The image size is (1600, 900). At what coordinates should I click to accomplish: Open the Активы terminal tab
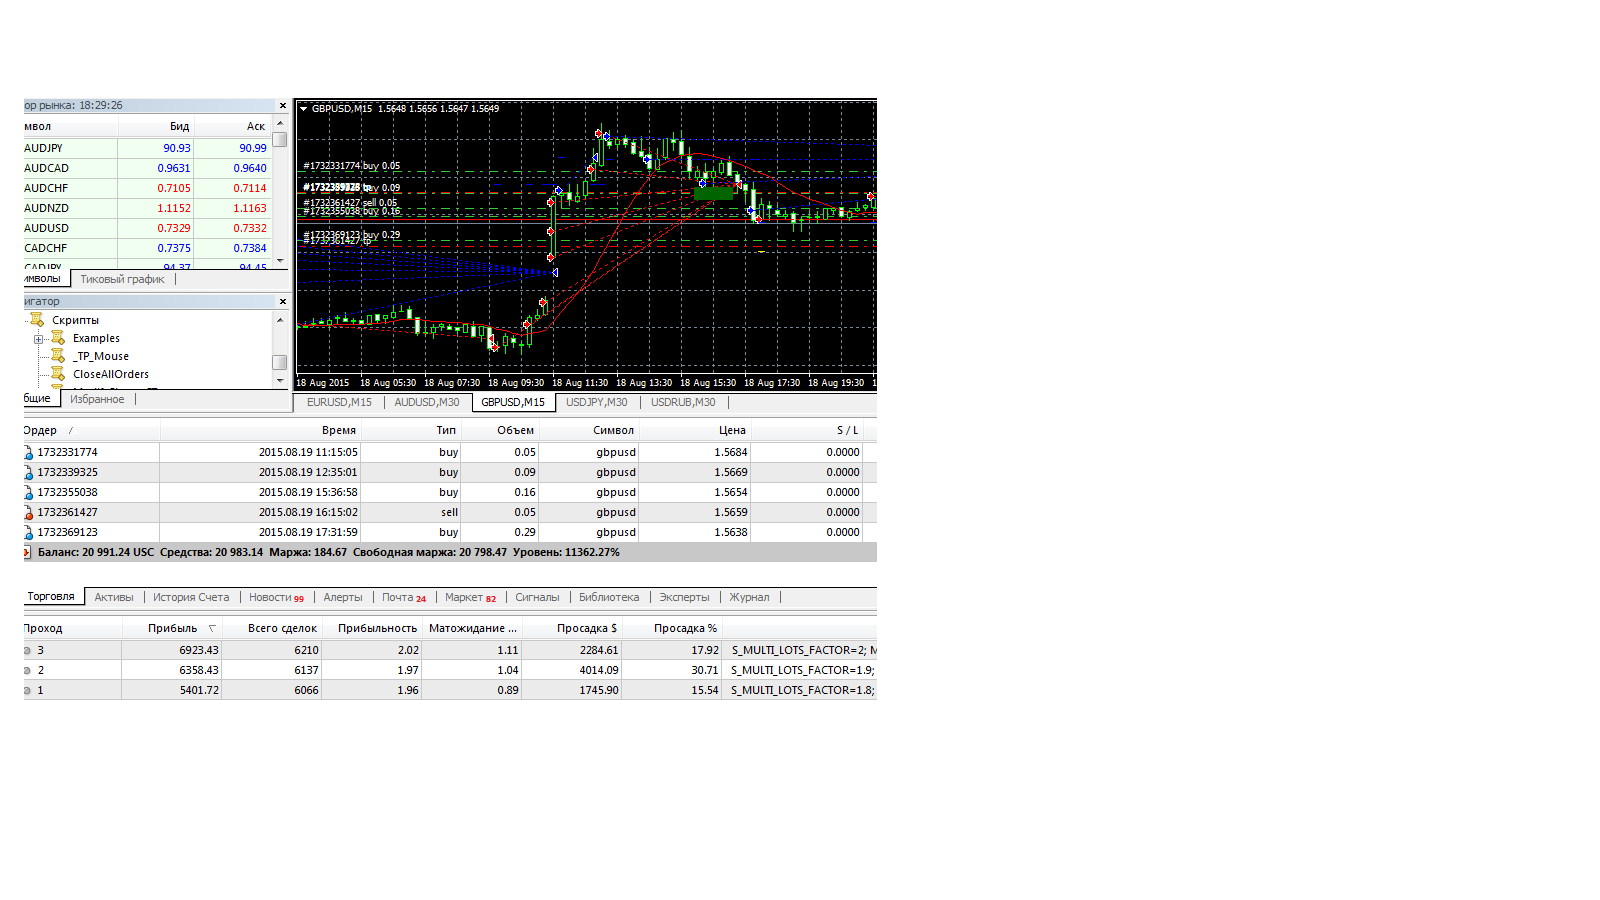(114, 597)
